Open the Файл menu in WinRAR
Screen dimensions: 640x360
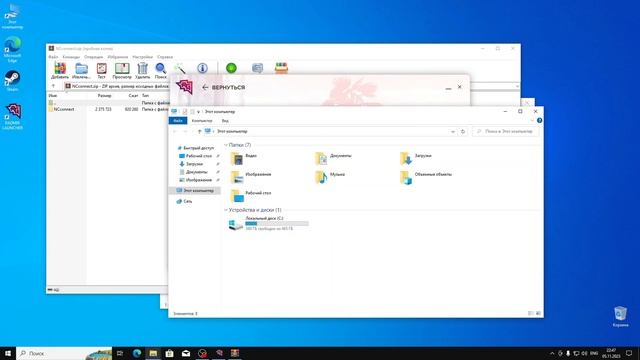pos(53,57)
